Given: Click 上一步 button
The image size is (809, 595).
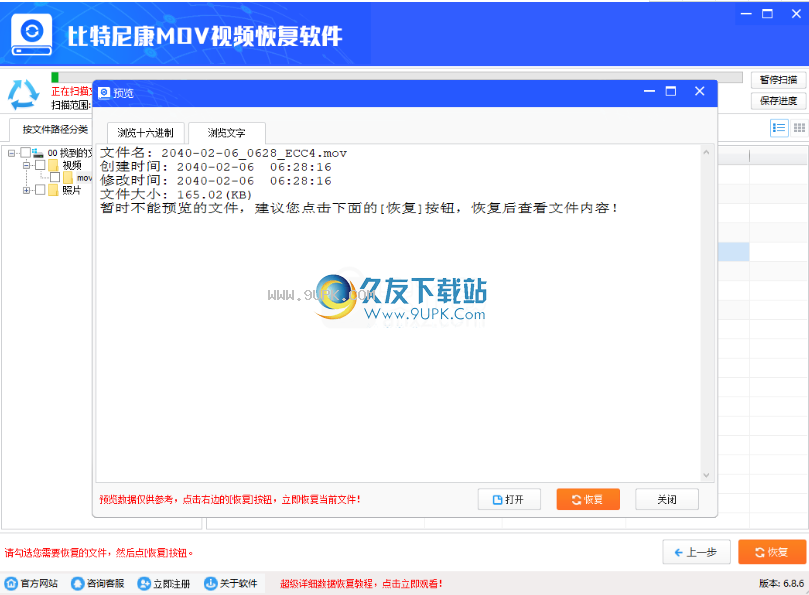Looking at the screenshot, I should pos(696,552).
